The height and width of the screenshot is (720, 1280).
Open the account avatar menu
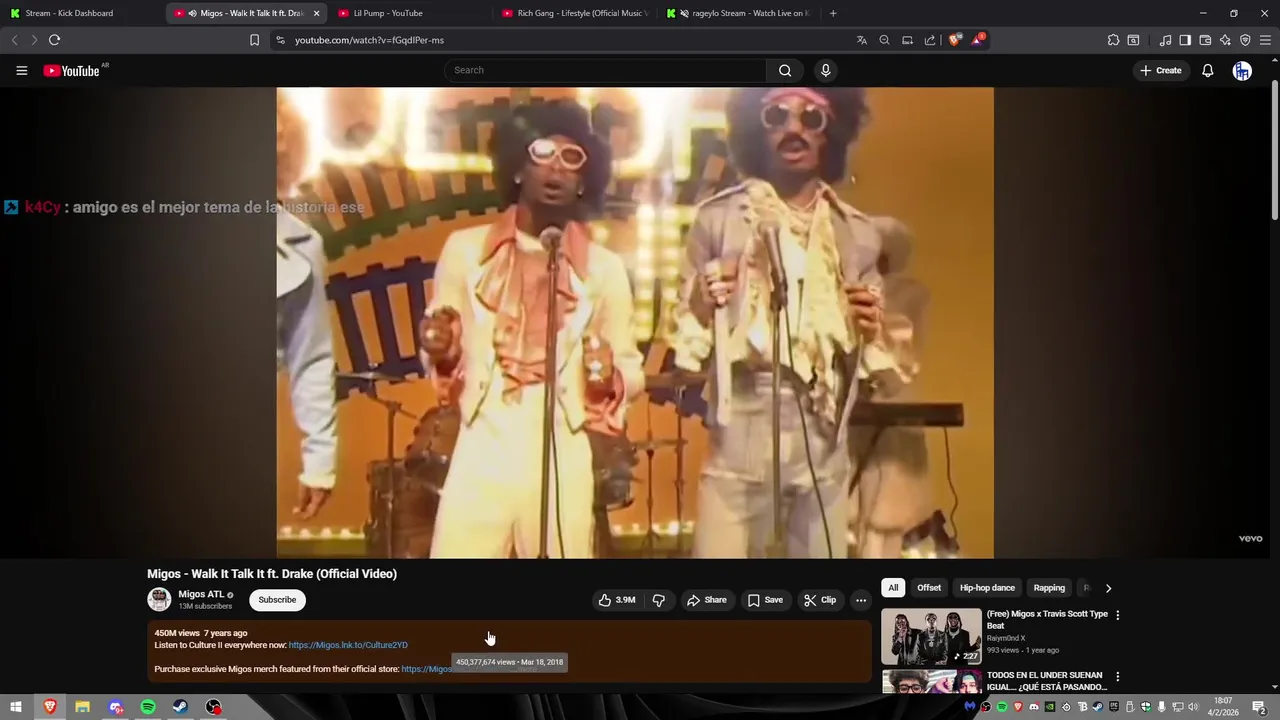pos(1242,70)
